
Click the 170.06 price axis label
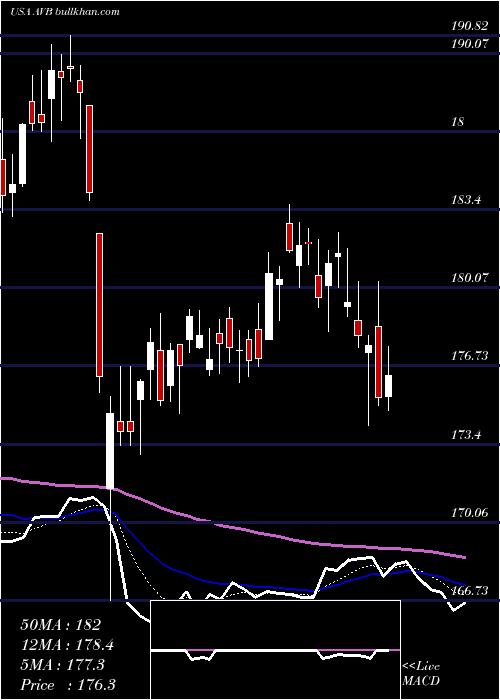[469, 513]
